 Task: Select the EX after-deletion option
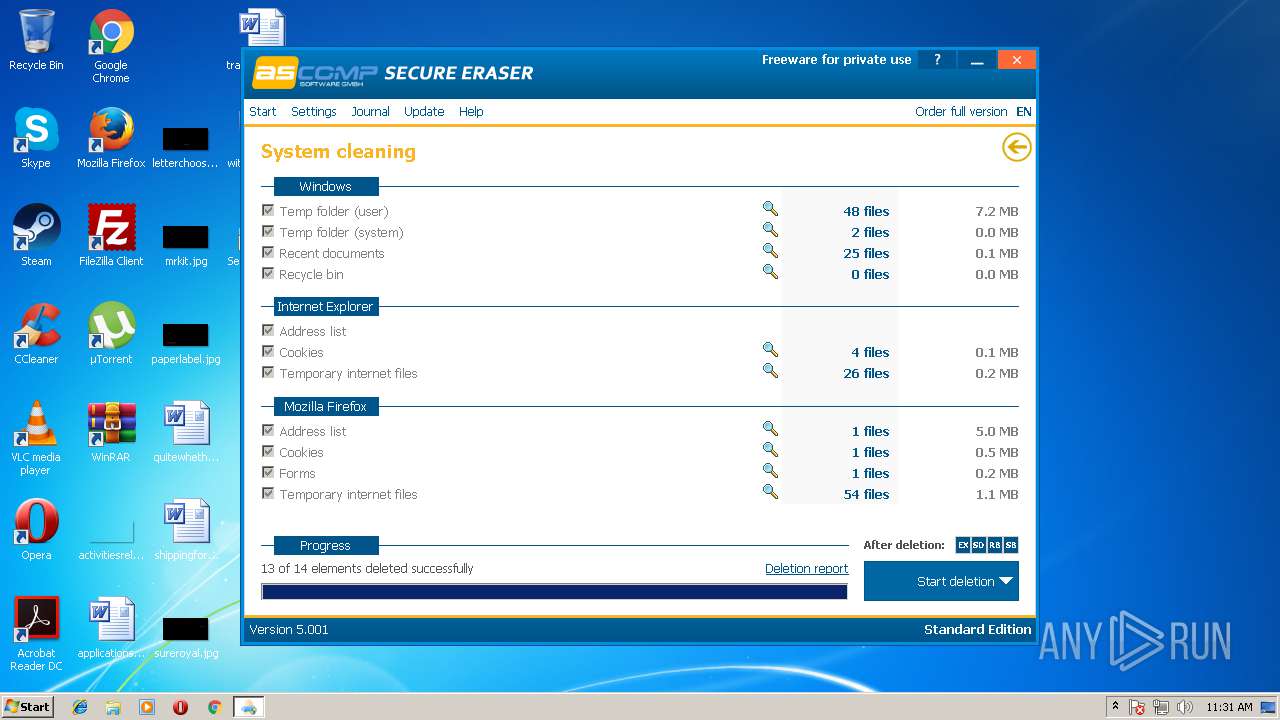point(963,545)
